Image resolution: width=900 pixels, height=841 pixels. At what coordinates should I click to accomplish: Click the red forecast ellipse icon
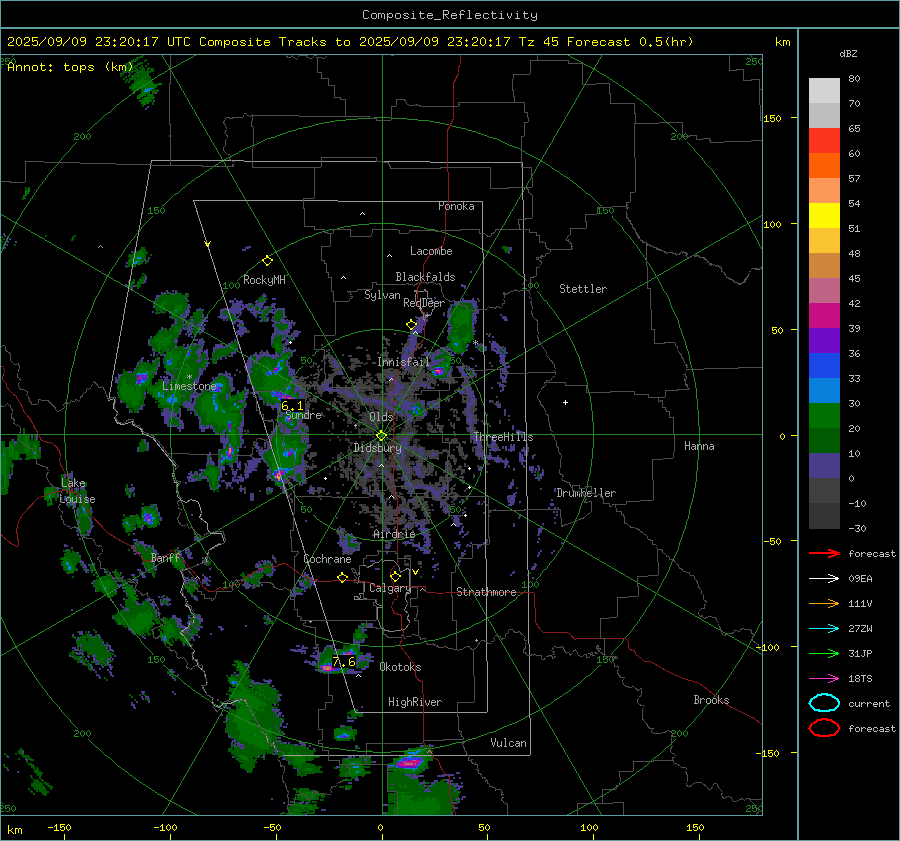click(824, 728)
